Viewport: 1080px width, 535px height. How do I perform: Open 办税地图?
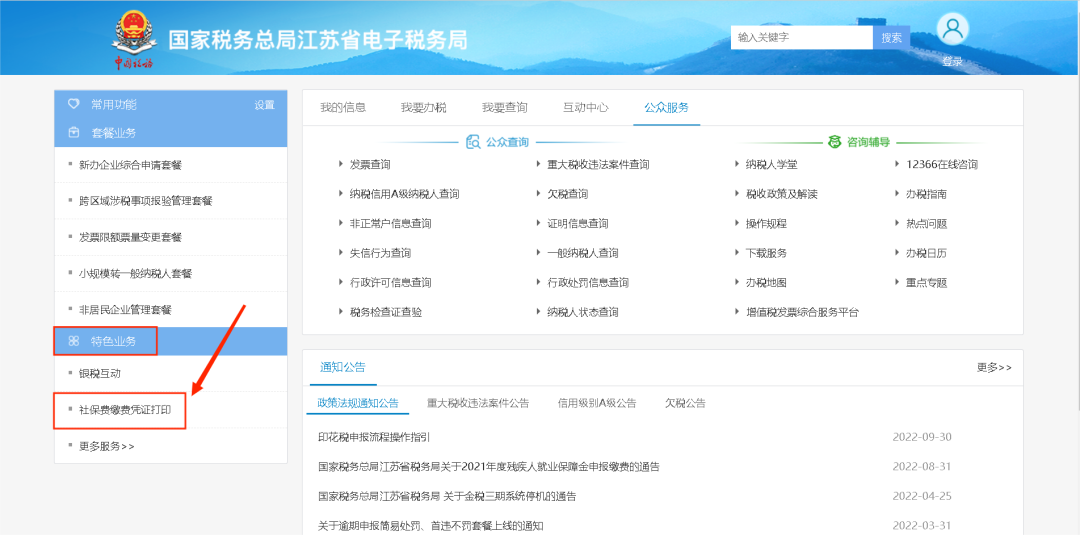(766, 283)
